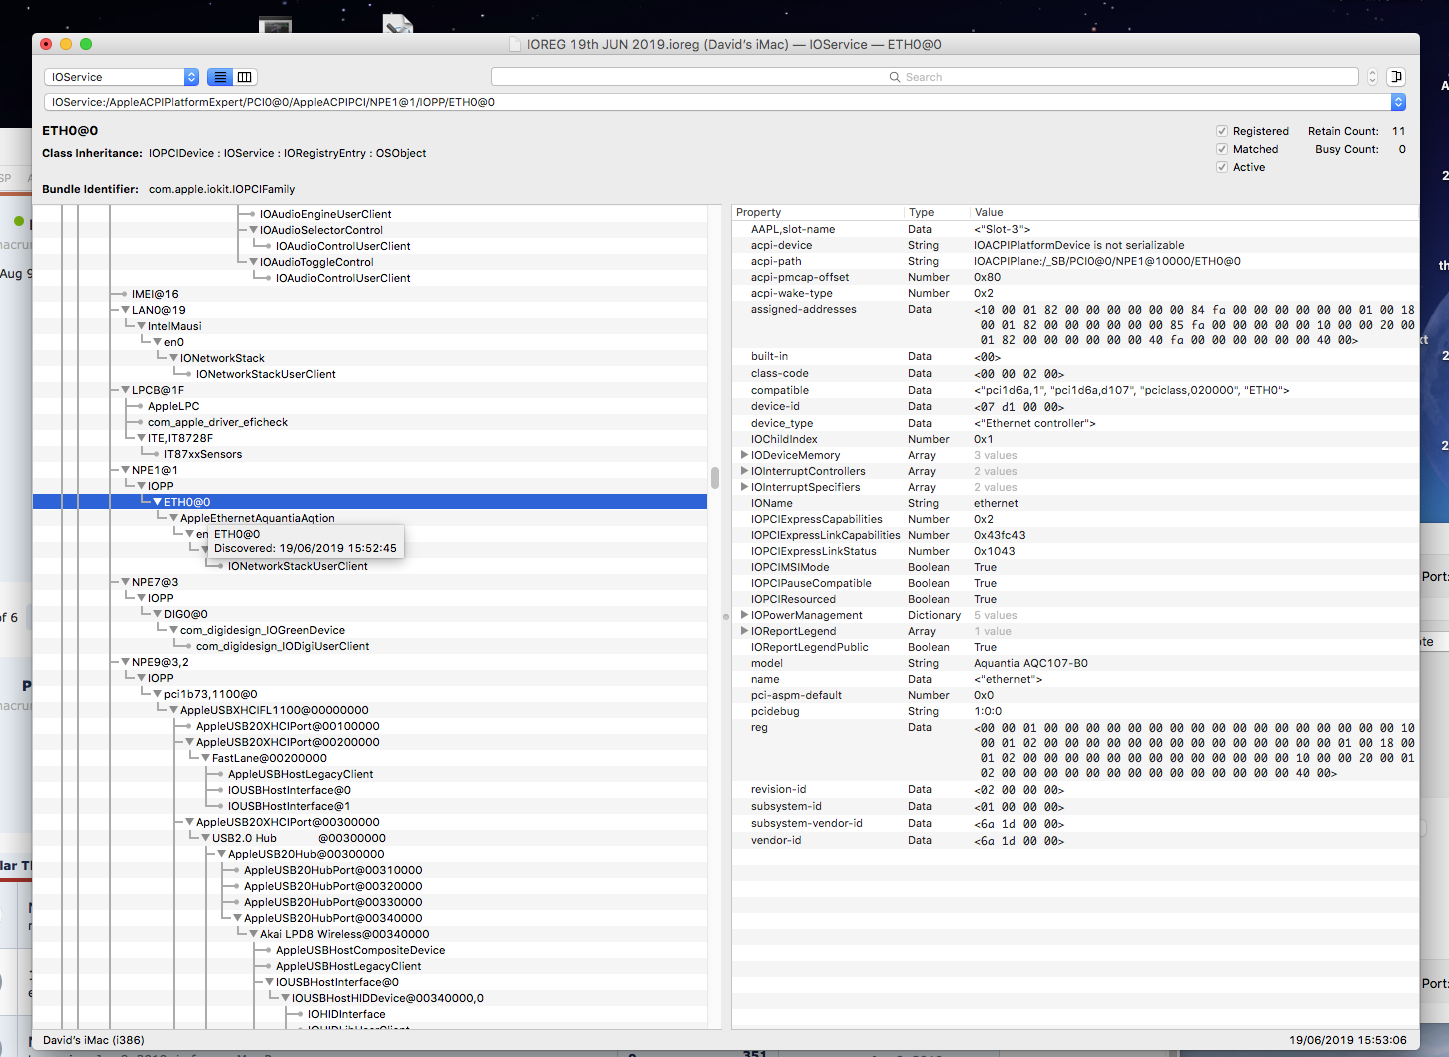Collapse the NPE9@3,2 node
This screenshot has height=1057, width=1449.
click(126, 662)
